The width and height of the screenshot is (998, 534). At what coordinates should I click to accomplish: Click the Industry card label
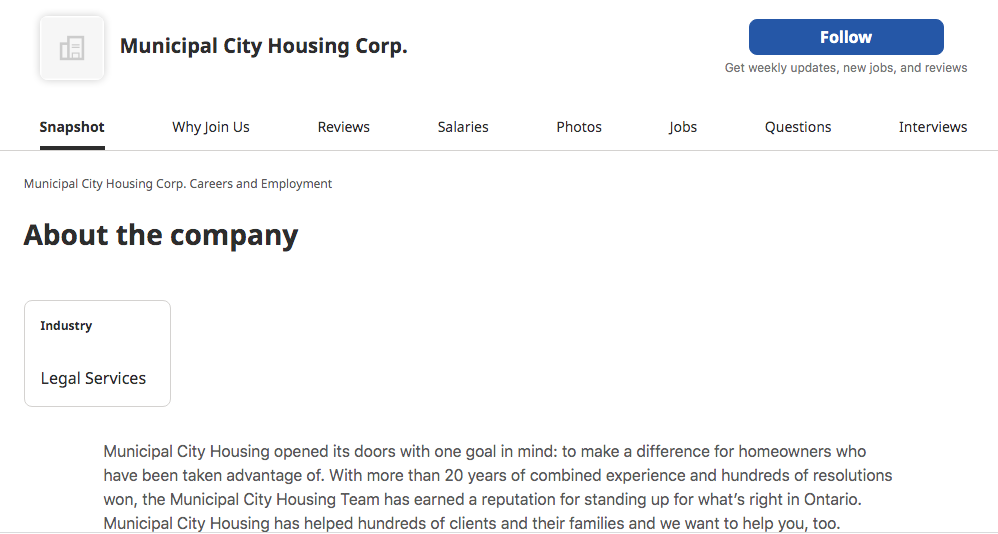pos(66,326)
